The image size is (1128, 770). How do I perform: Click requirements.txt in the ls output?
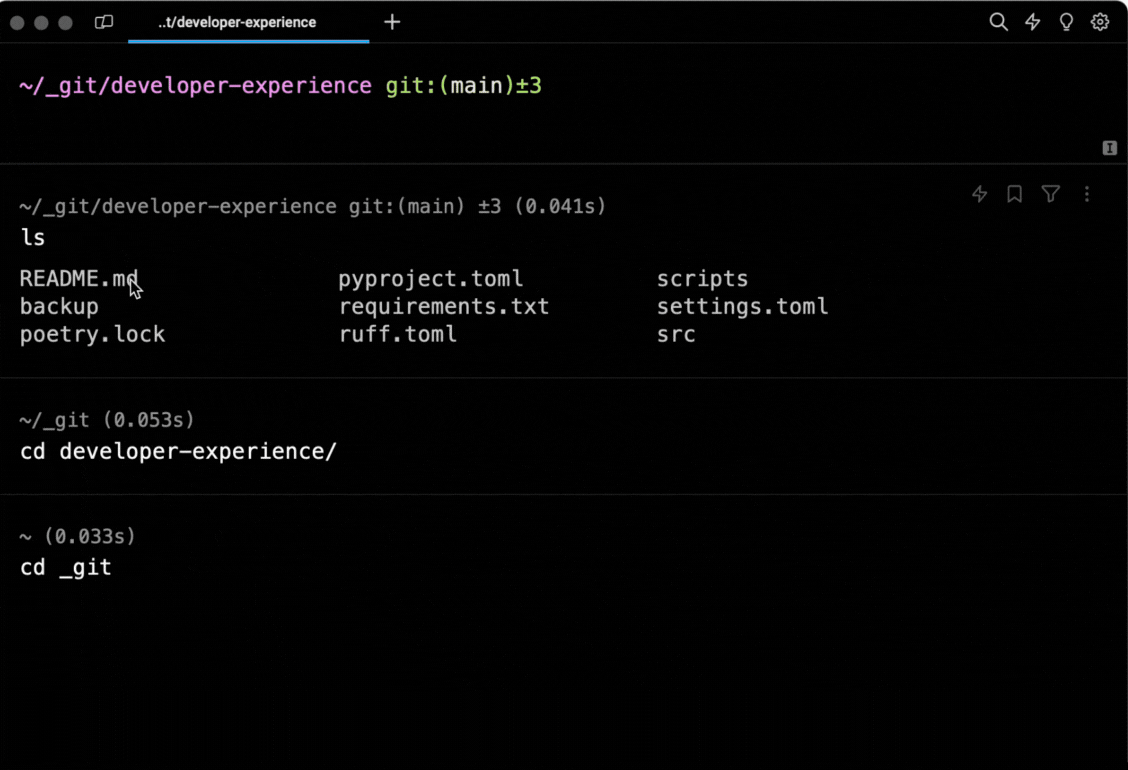[x=443, y=307]
